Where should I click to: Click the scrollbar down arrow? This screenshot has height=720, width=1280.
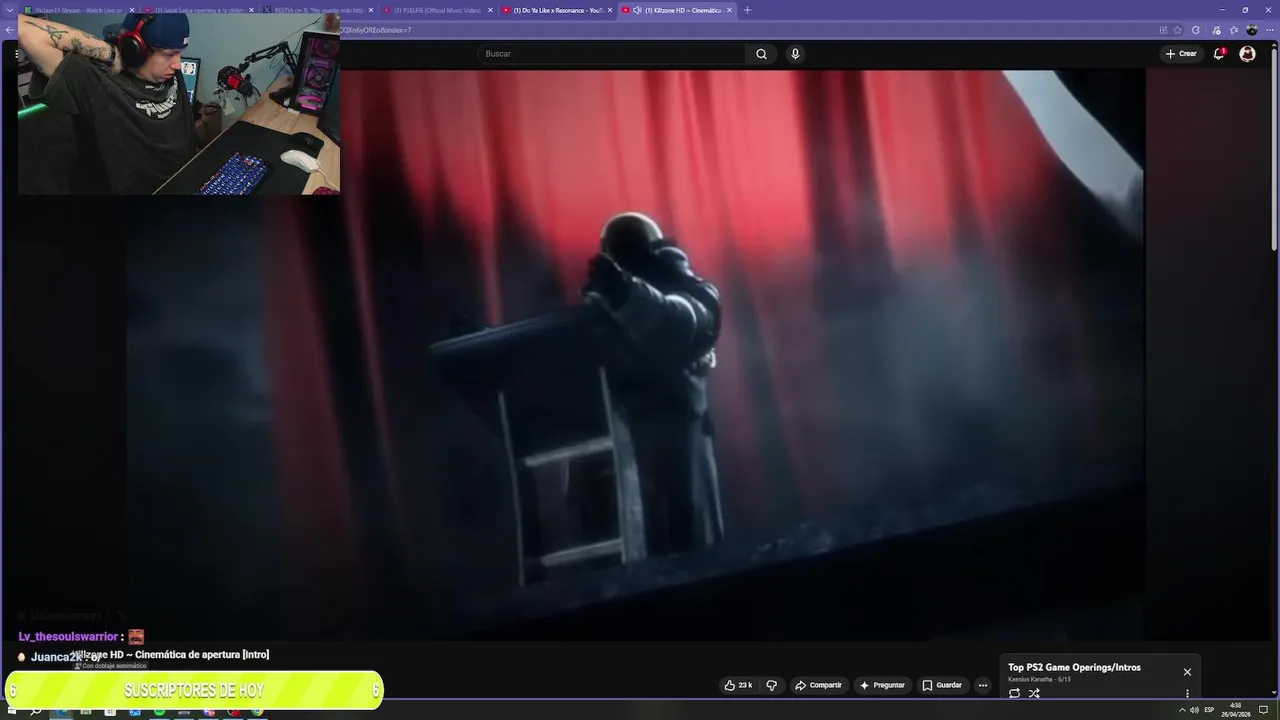[x=1274, y=692]
